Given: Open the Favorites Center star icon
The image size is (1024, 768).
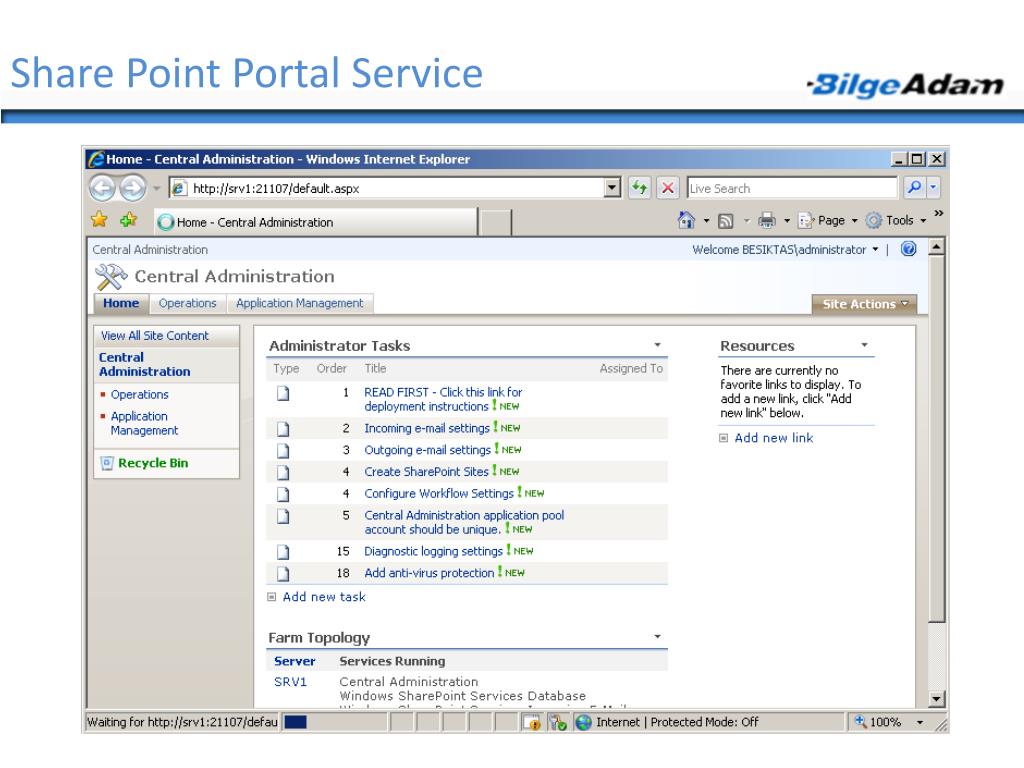Looking at the screenshot, I should [x=99, y=220].
